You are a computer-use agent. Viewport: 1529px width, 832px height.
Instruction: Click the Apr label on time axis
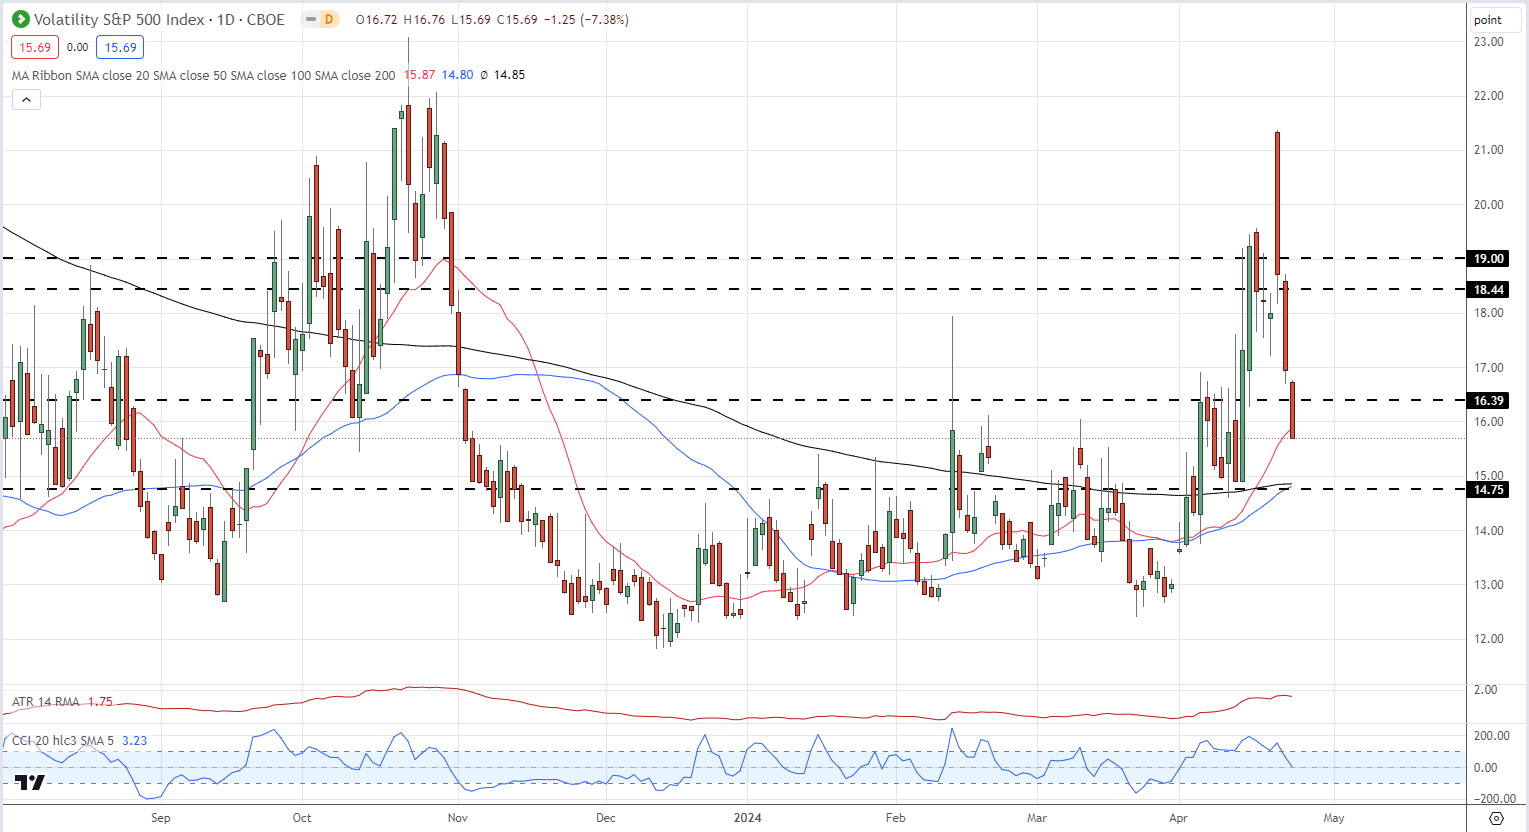click(1179, 817)
